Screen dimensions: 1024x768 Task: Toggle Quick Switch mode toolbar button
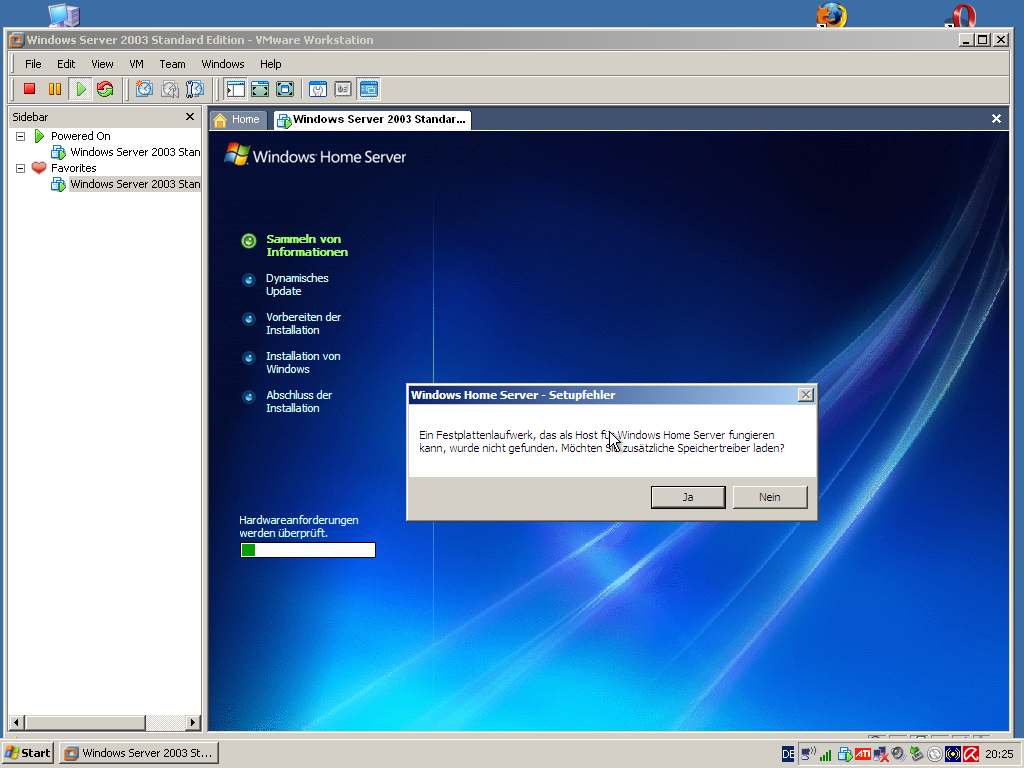coord(285,89)
